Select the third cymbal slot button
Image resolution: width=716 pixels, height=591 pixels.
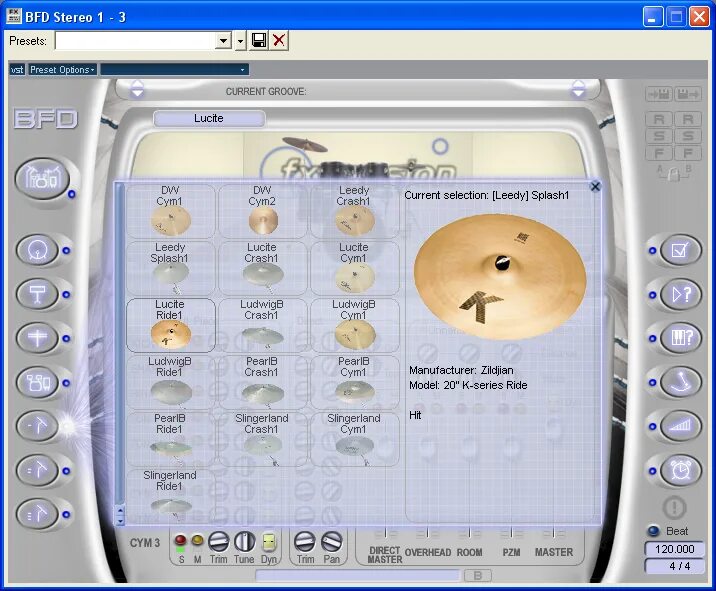pos(37,514)
